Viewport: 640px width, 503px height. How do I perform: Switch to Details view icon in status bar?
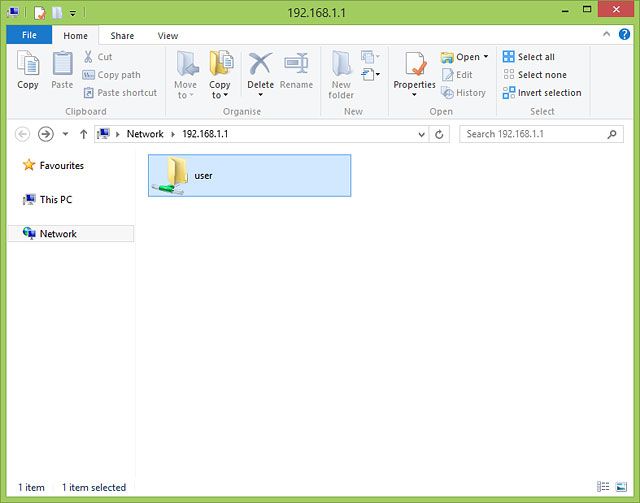[x=603, y=487]
